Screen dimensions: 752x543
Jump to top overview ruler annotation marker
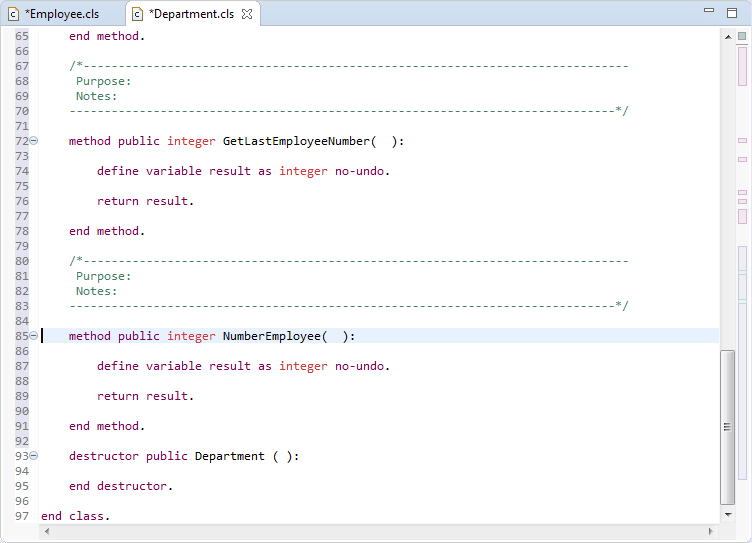click(742, 66)
